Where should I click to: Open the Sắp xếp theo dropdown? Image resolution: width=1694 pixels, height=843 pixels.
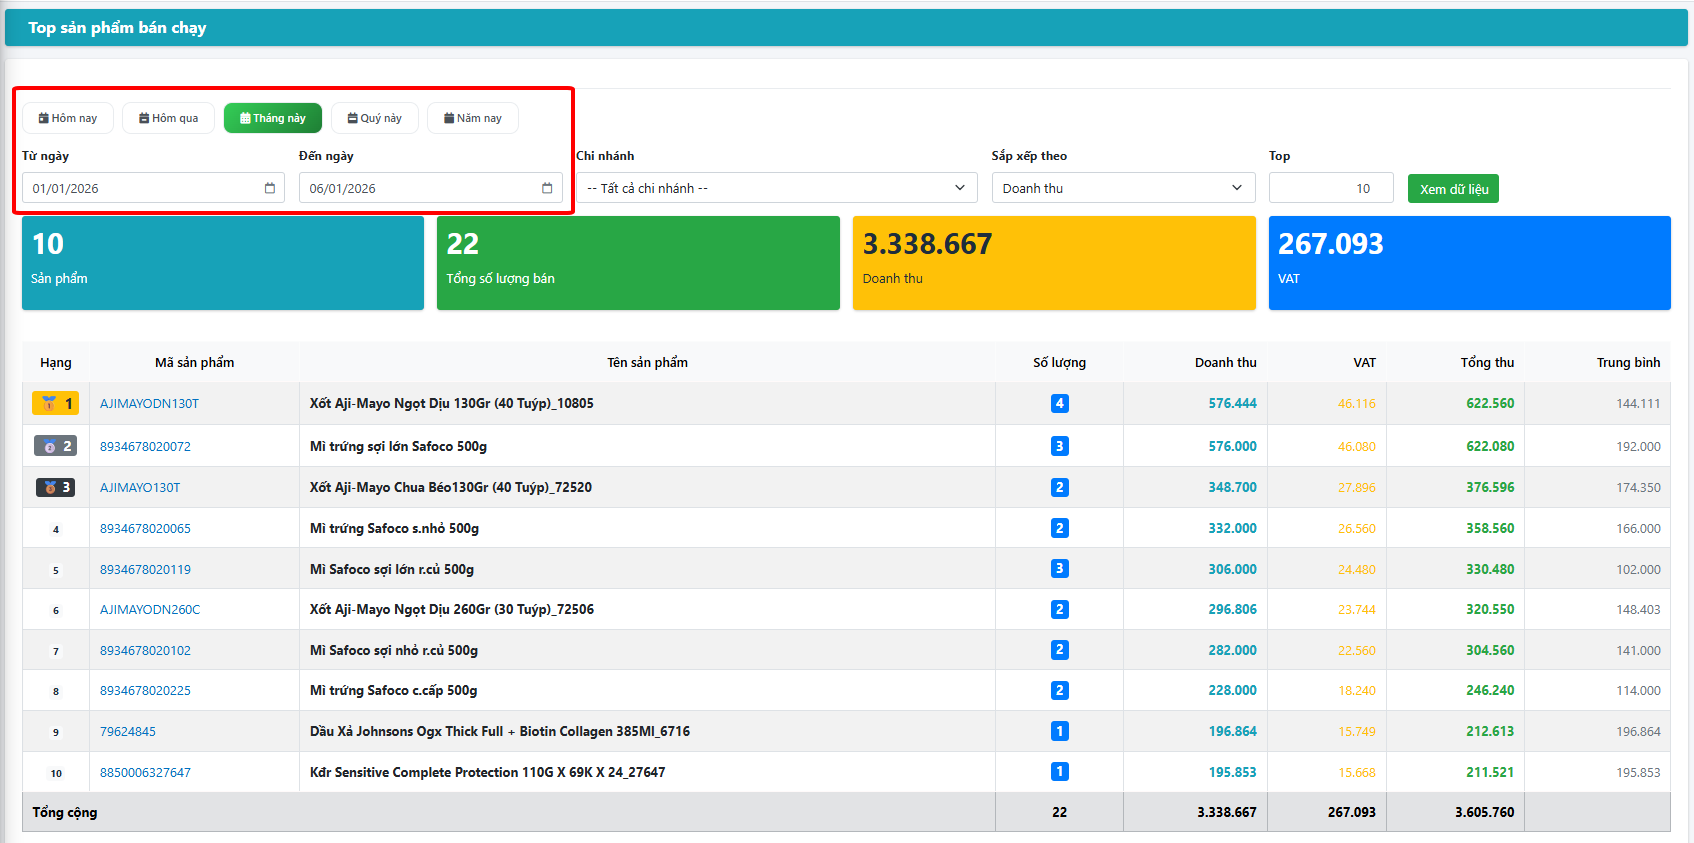pos(1122,188)
